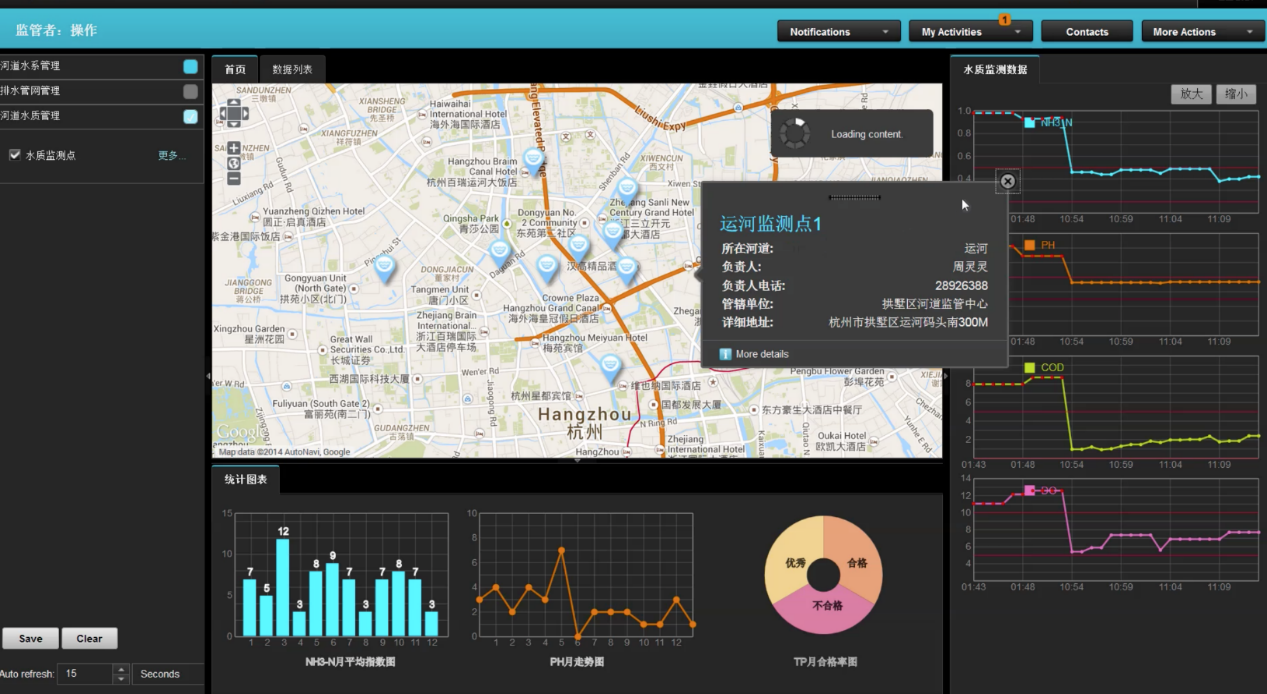Click the name 周灵灵 in the popup

coord(970,267)
